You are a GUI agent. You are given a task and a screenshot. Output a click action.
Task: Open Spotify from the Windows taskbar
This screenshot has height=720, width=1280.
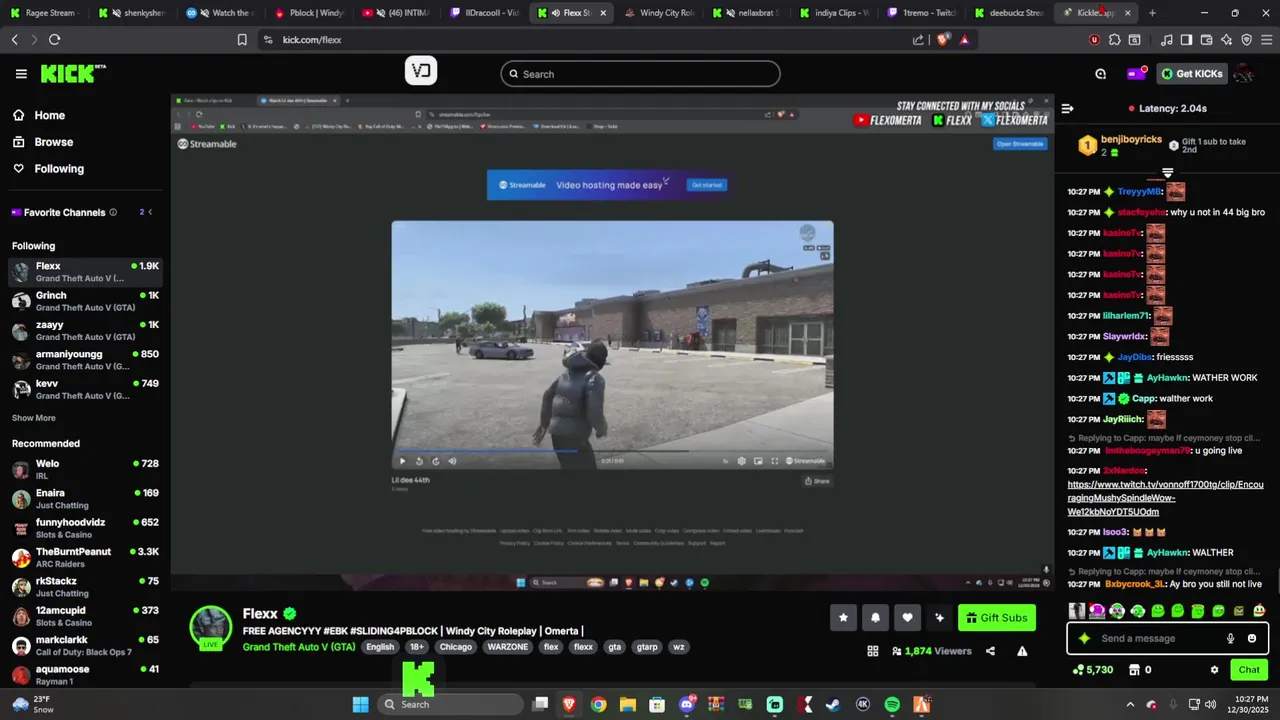(x=892, y=705)
